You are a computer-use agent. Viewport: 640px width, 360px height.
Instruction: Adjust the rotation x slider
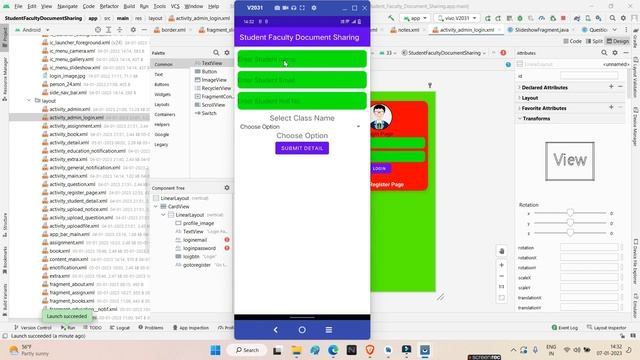point(570,213)
